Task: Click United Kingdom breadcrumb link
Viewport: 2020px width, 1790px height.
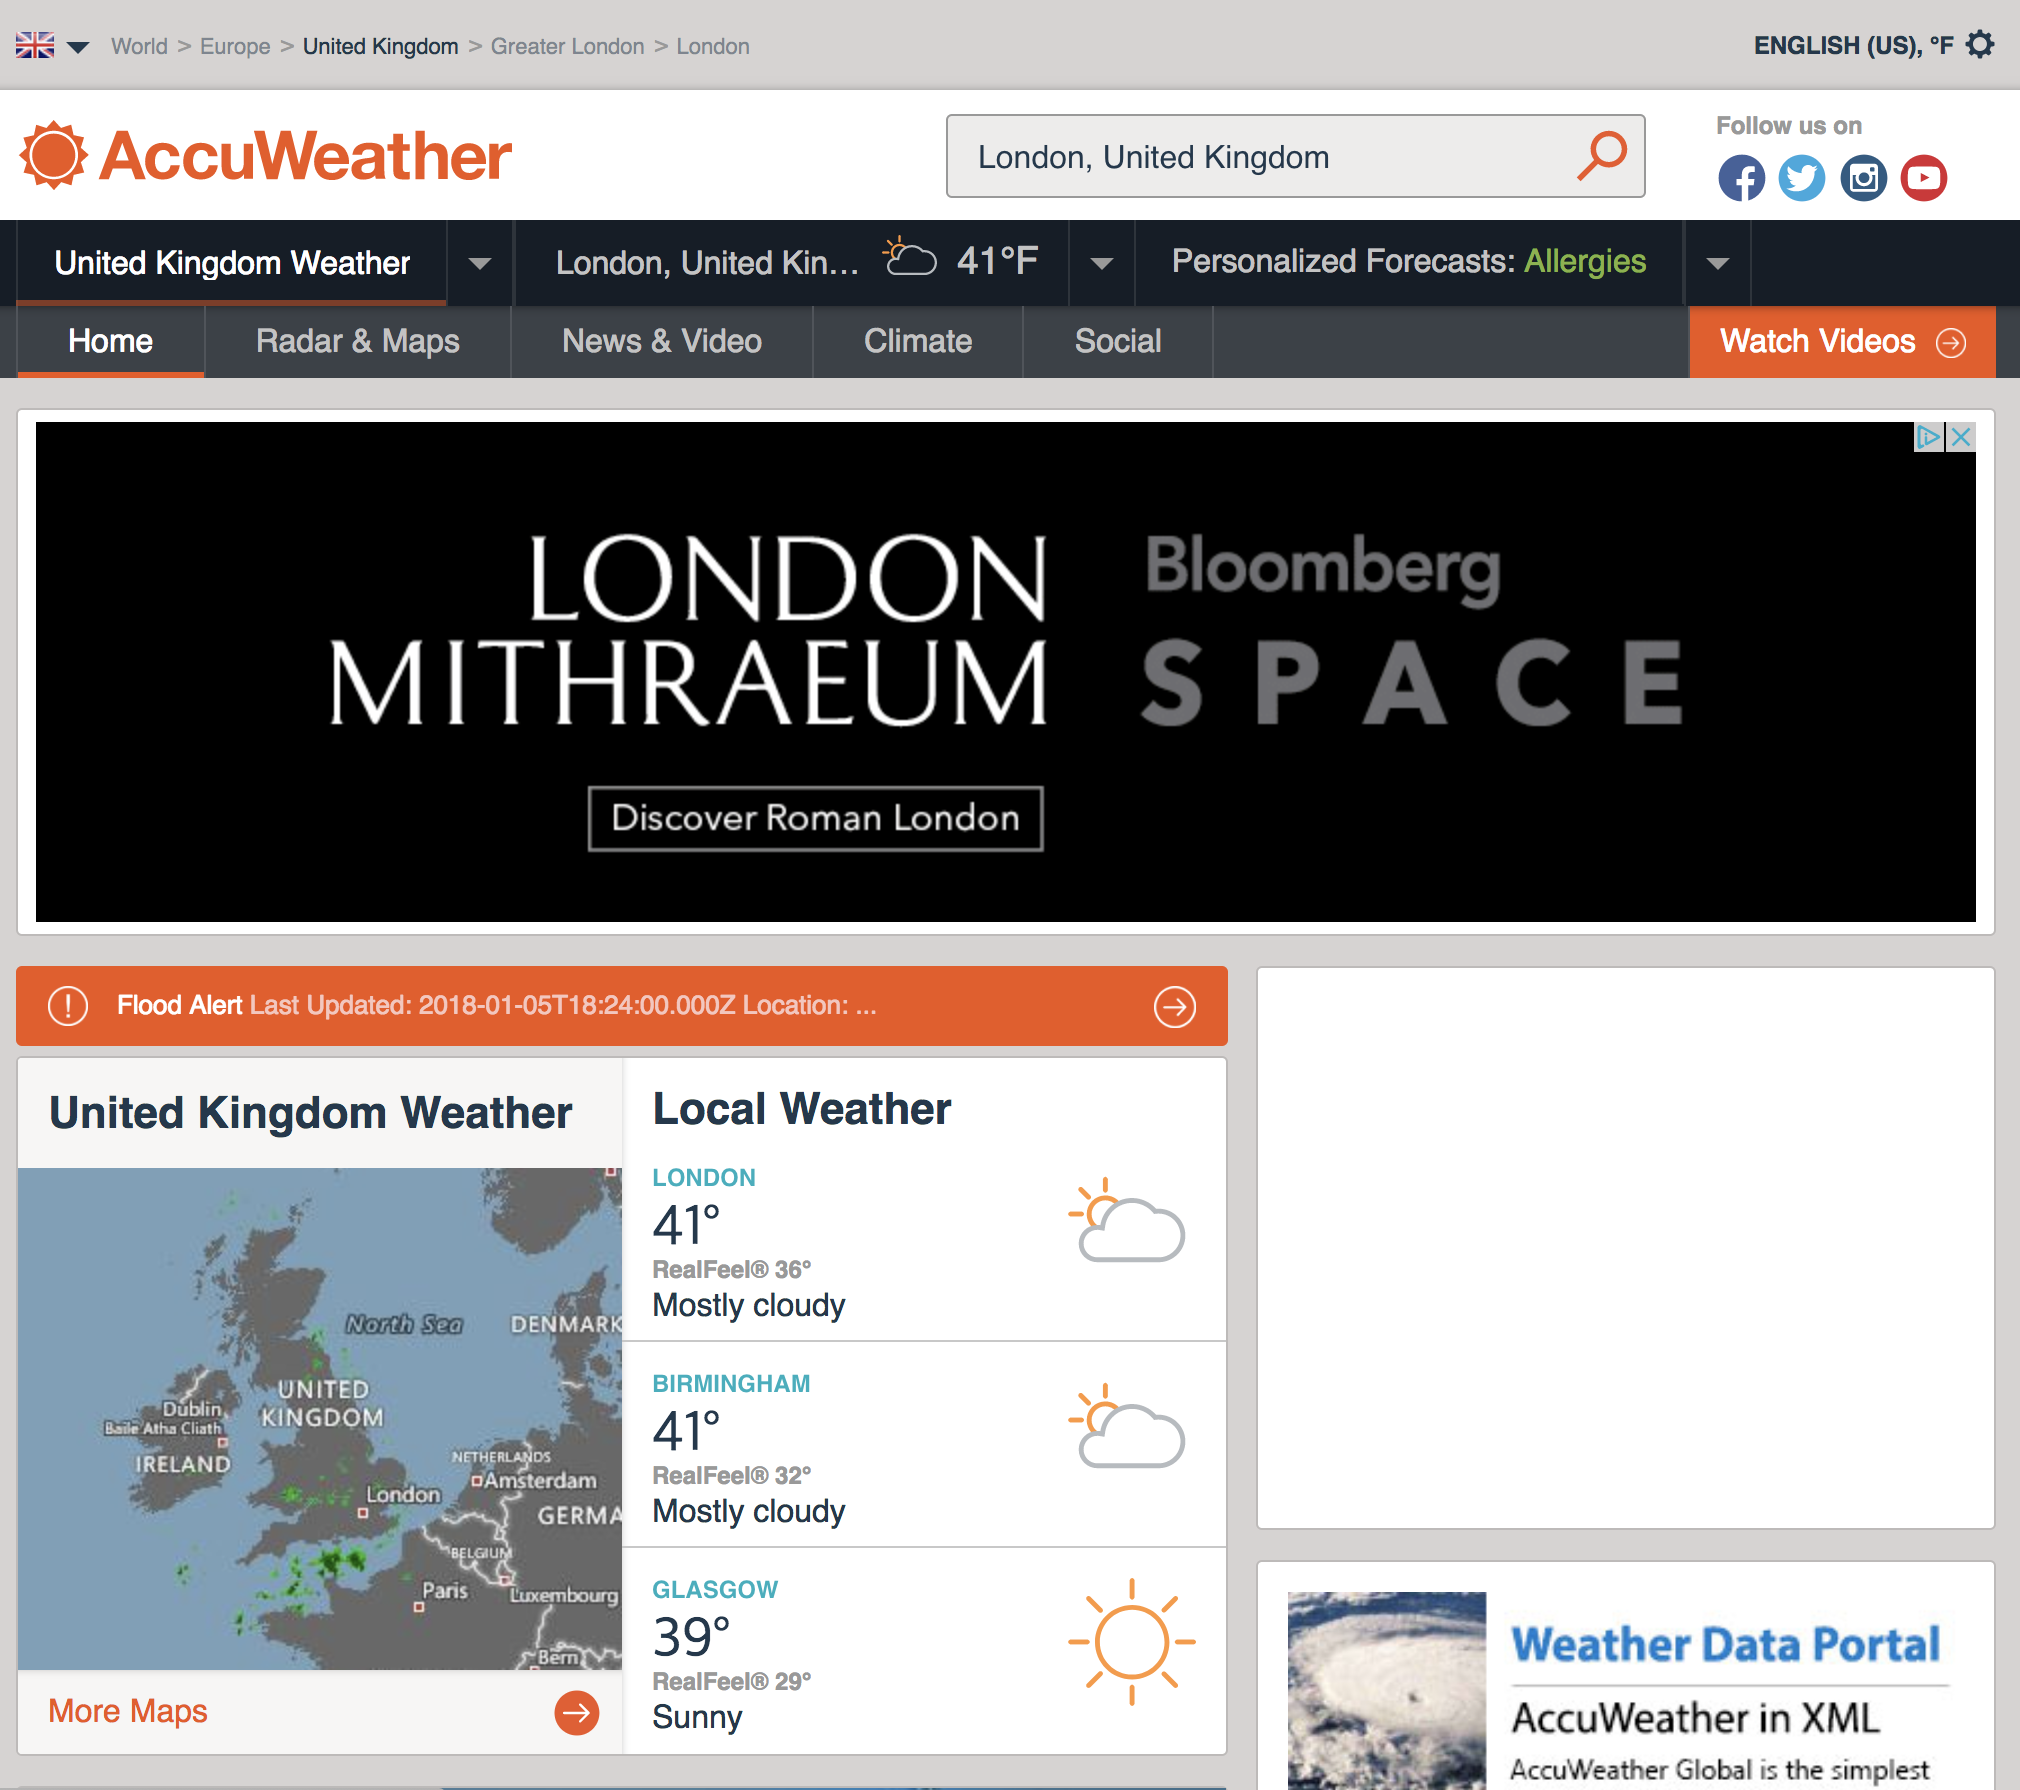Action: [380, 46]
